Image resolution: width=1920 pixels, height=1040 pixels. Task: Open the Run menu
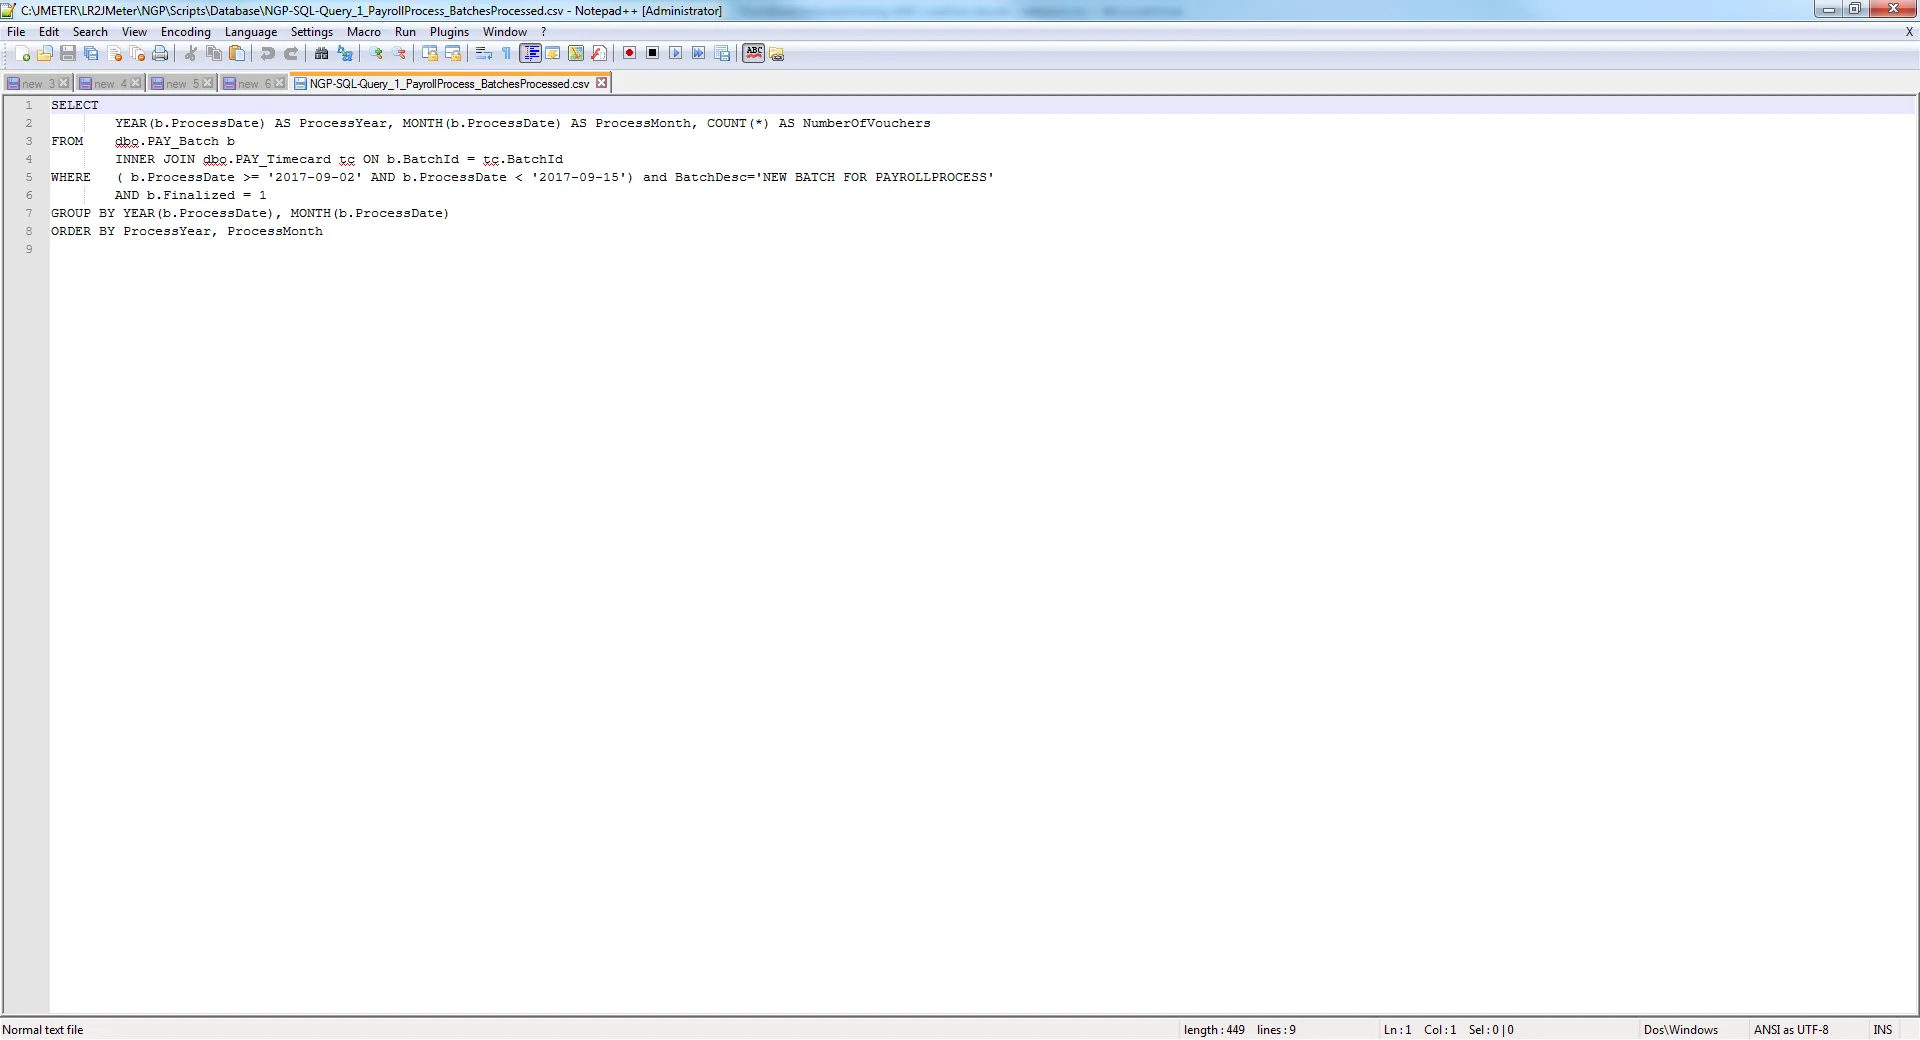(x=405, y=32)
